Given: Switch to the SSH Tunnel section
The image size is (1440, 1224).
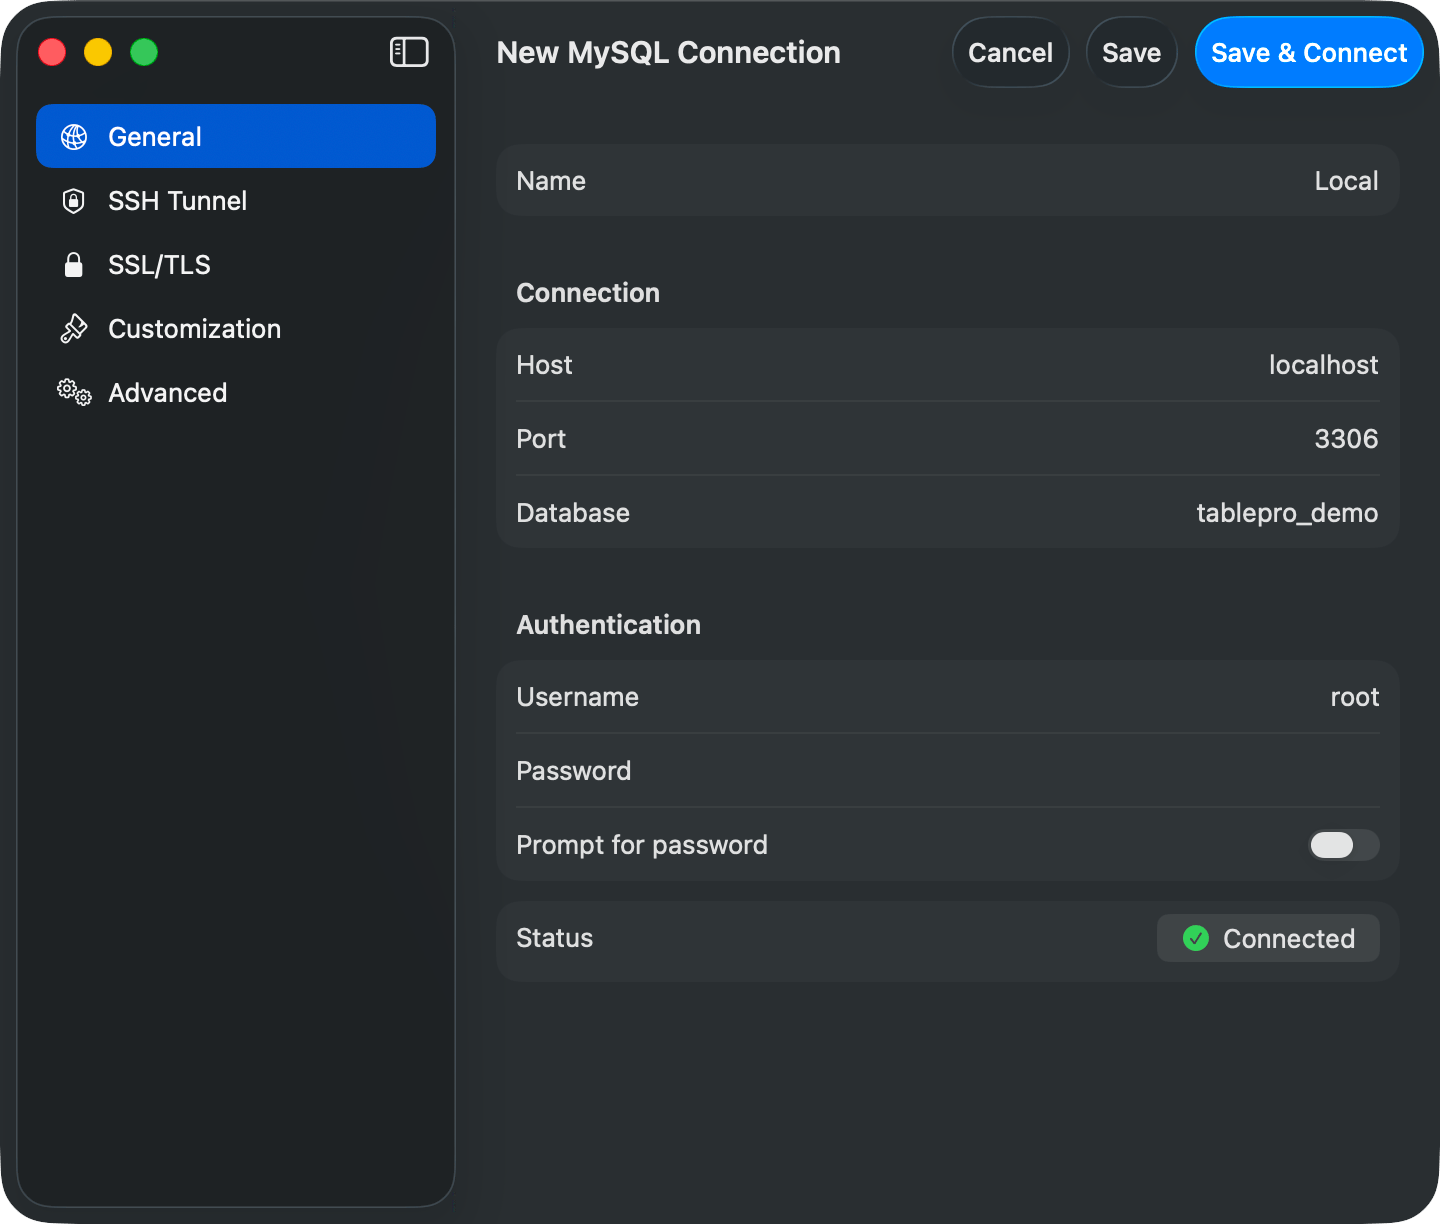Looking at the screenshot, I should (236, 200).
